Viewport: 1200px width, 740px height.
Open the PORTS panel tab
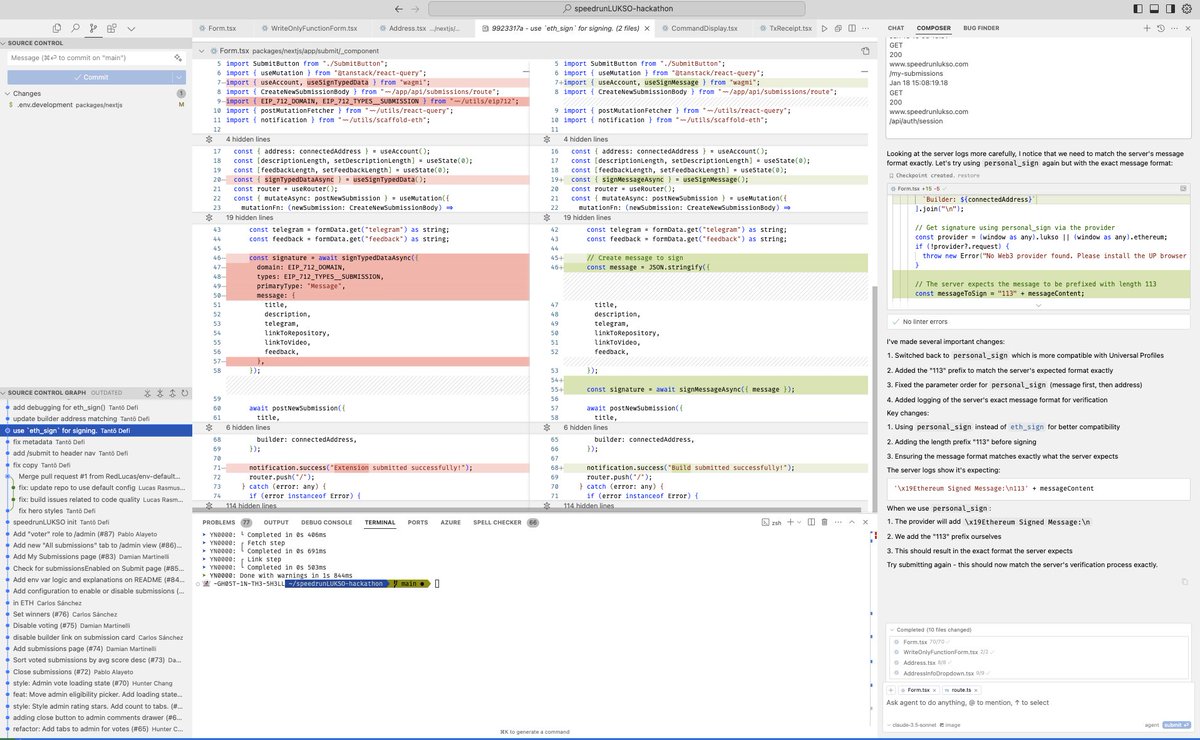[x=418, y=522]
